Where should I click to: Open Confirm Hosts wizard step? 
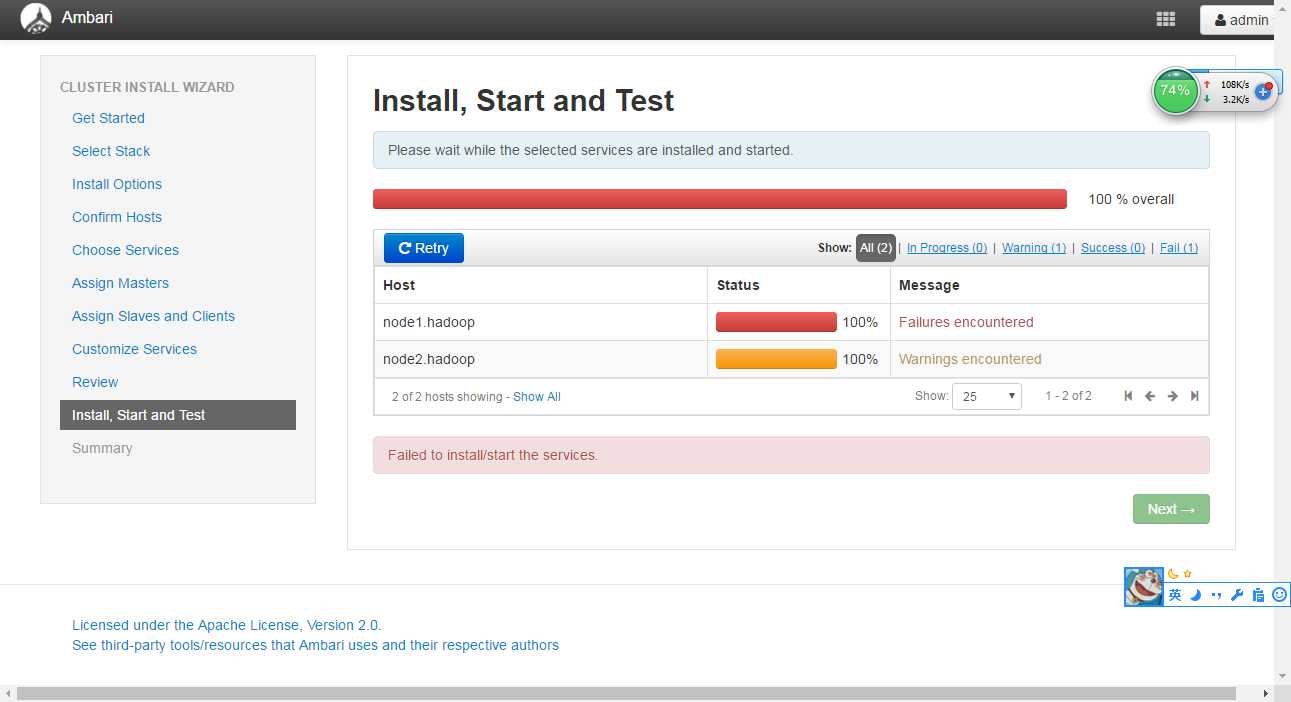[x=117, y=217]
